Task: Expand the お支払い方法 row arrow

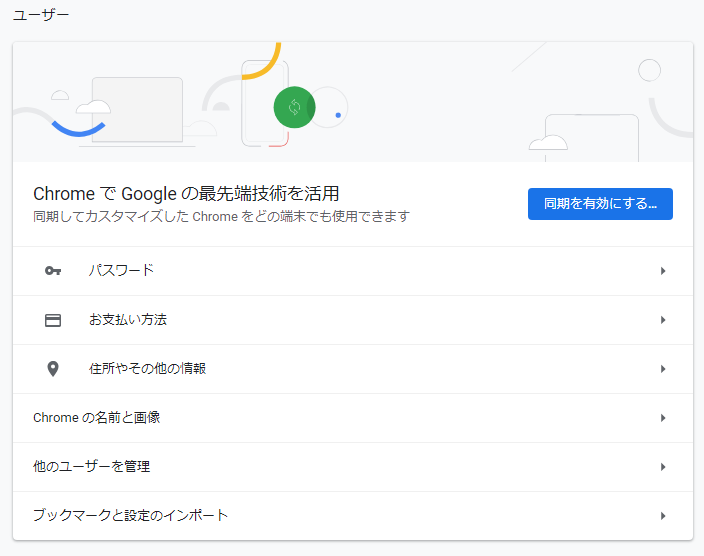Action: coord(663,320)
